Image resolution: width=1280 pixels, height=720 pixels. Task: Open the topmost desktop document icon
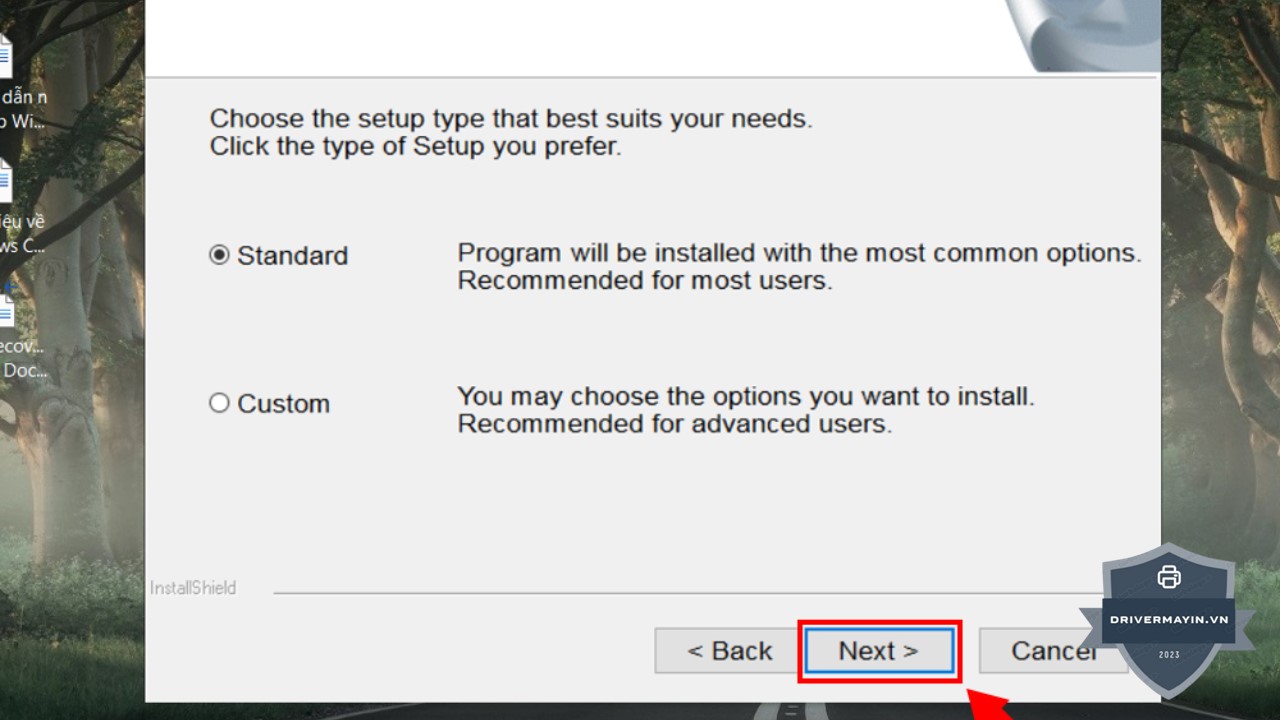tap(5, 56)
